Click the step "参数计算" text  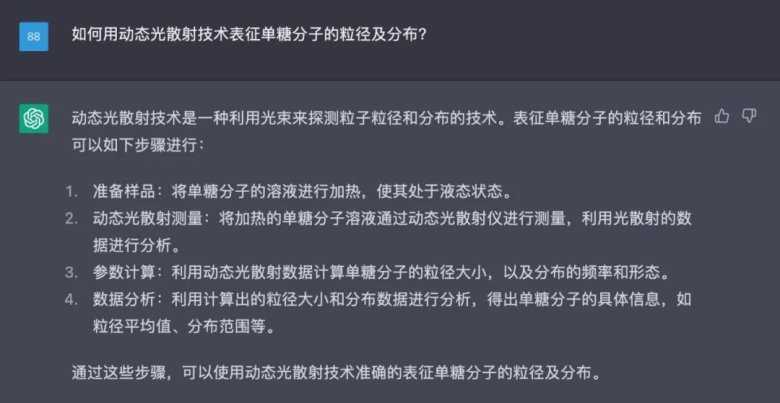point(116,272)
